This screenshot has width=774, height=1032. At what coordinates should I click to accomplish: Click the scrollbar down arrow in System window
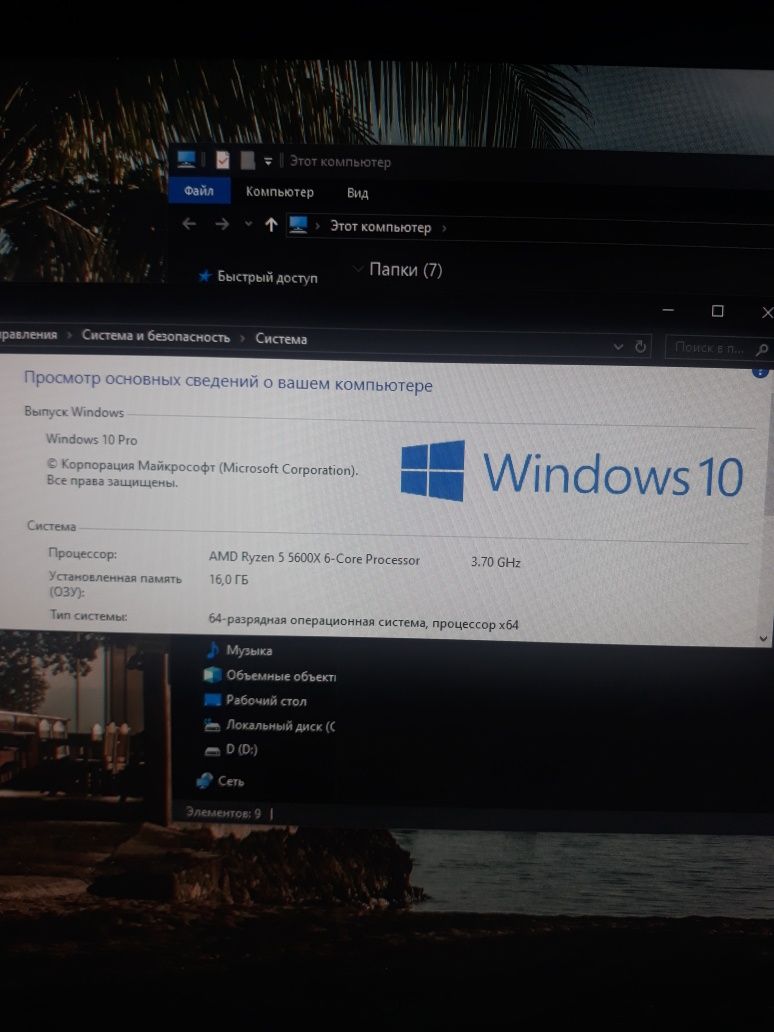[x=763, y=638]
